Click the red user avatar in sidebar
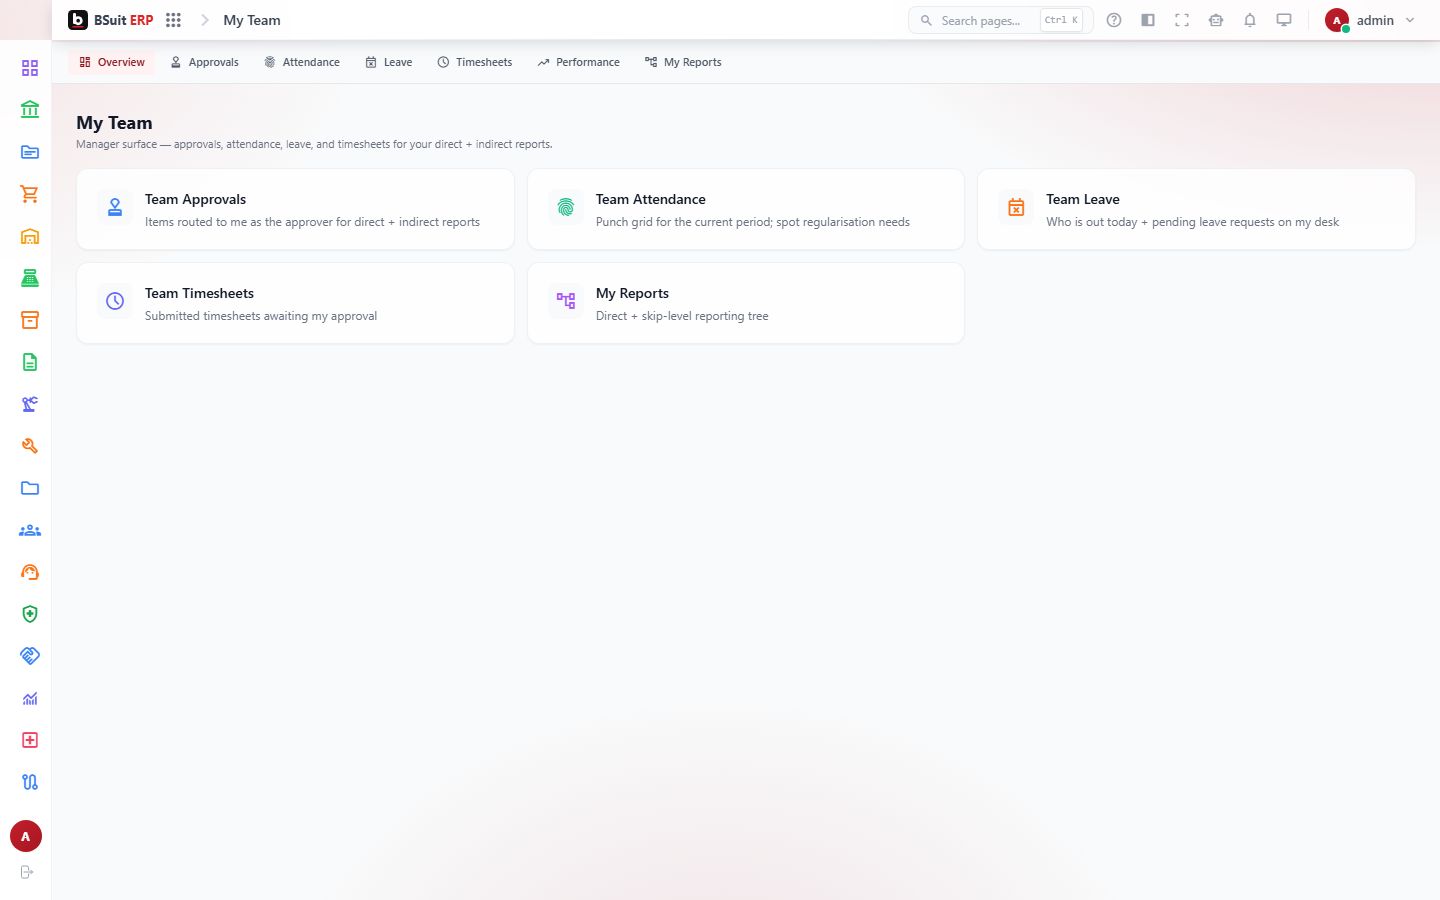1440x900 pixels. pyautogui.click(x=26, y=836)
